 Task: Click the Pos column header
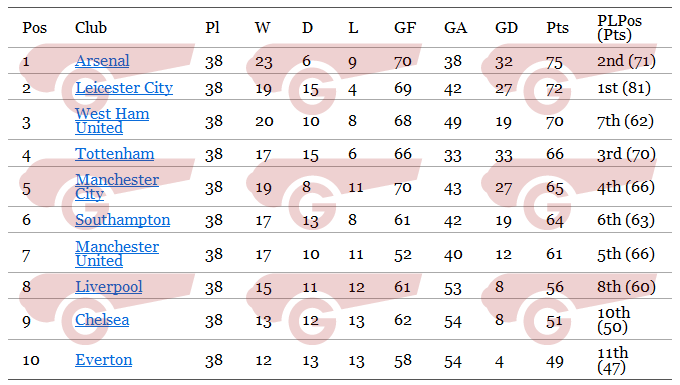point(35,28)
